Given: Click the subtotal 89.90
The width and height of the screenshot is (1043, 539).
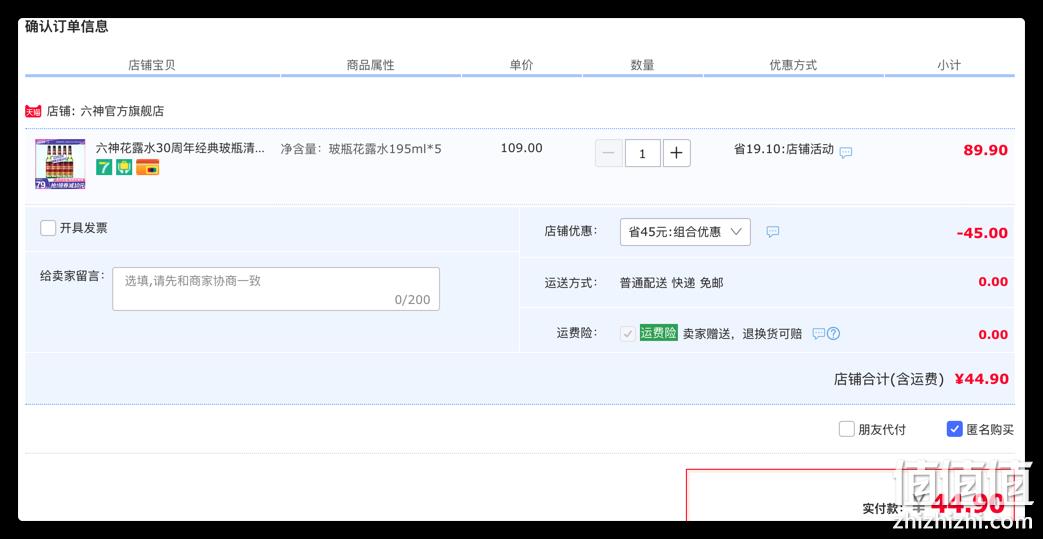Looking at the screenshot, I should click(986, 150).
